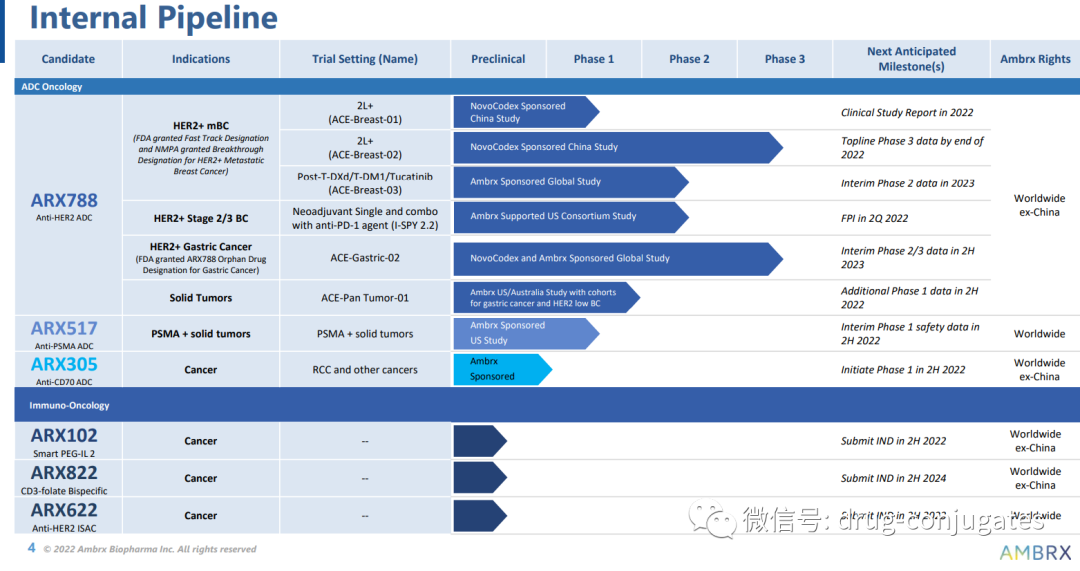Screen dimensions: 1080x571
Task: Click the Next Anticipated Milestone(s) header
Action: point(911,59)
